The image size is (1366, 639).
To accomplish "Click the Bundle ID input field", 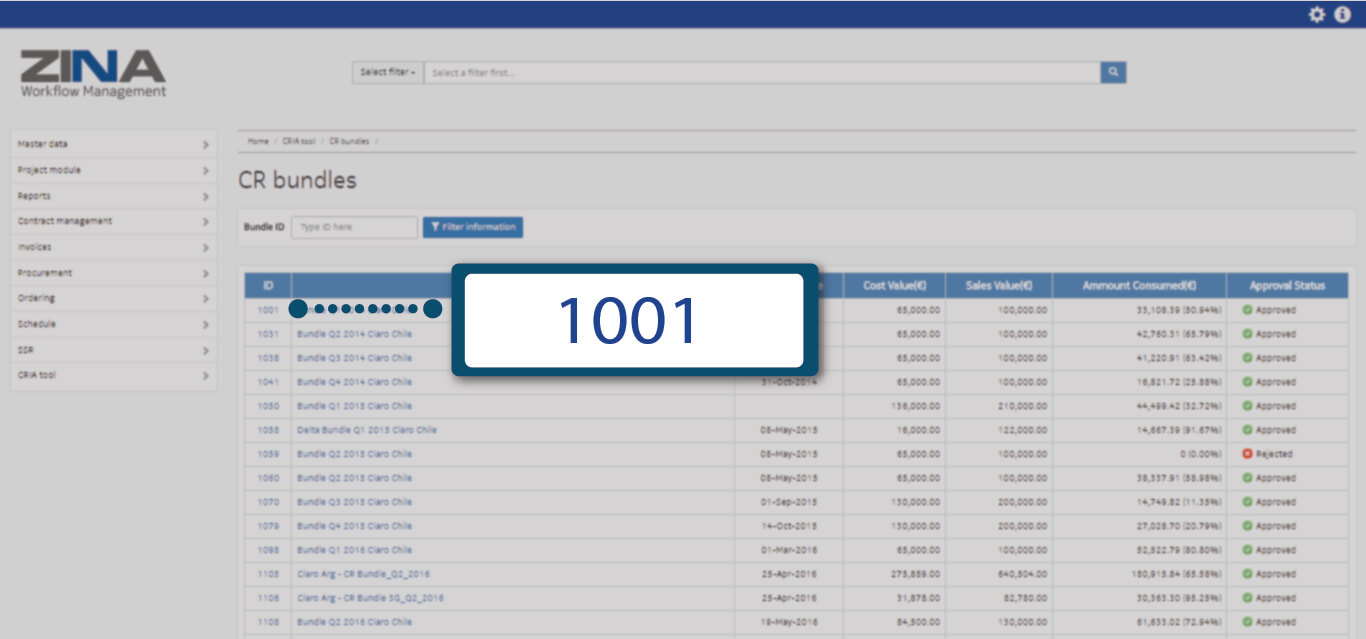I will pyautogui.click(x=354, y=227).
